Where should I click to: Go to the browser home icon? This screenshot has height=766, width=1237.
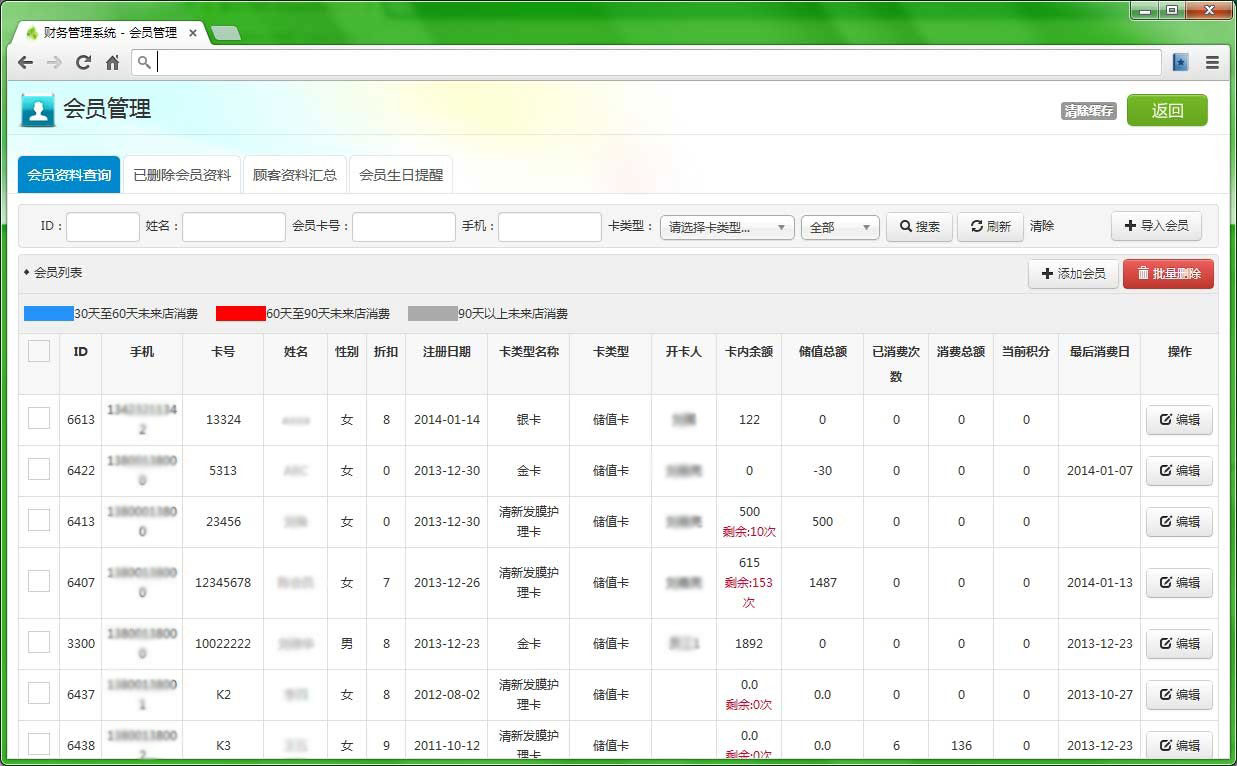pyautogui.click(x=112, y=62)
